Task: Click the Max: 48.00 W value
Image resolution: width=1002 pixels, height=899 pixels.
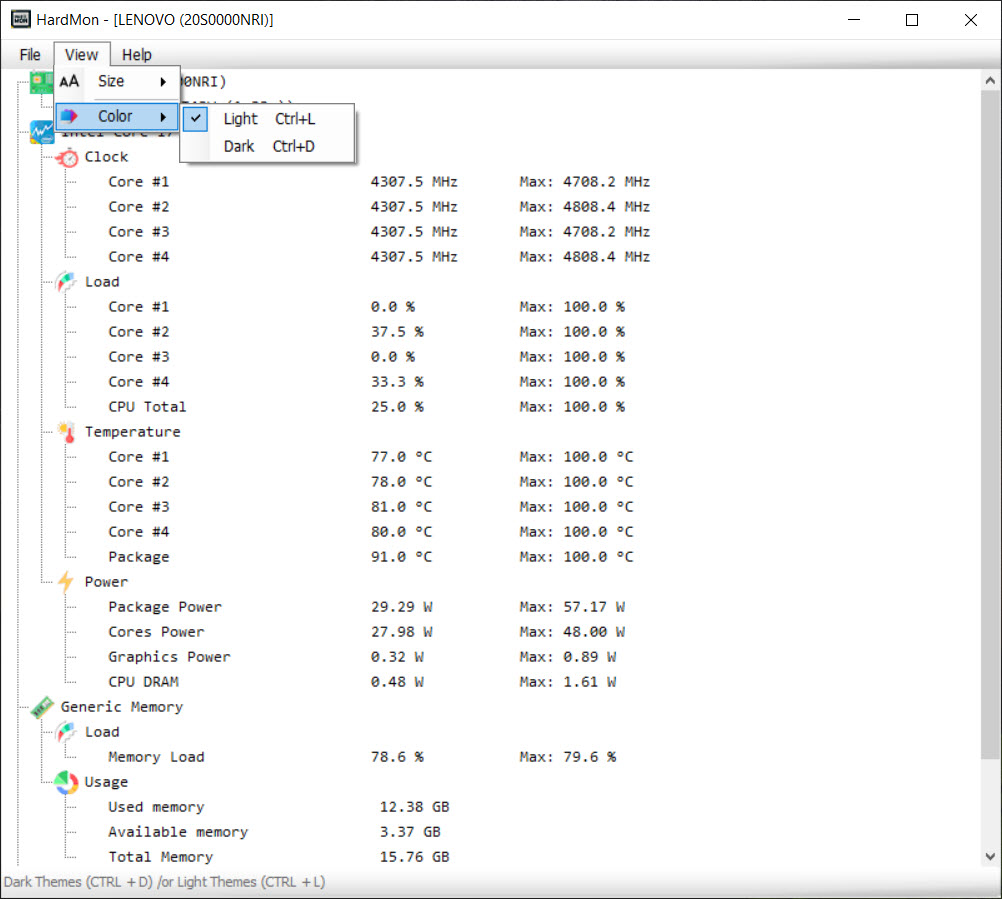Action: coord(573,632)
